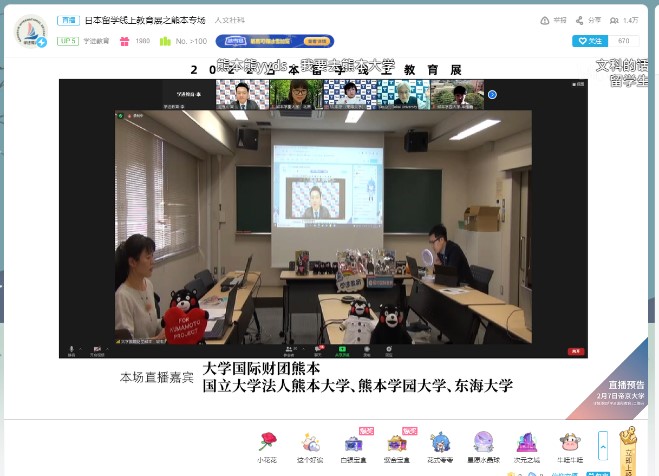This screenshot has height=476, width=659.
Task: Click the uploader name next to UP 5
Action: coord(96,41)
